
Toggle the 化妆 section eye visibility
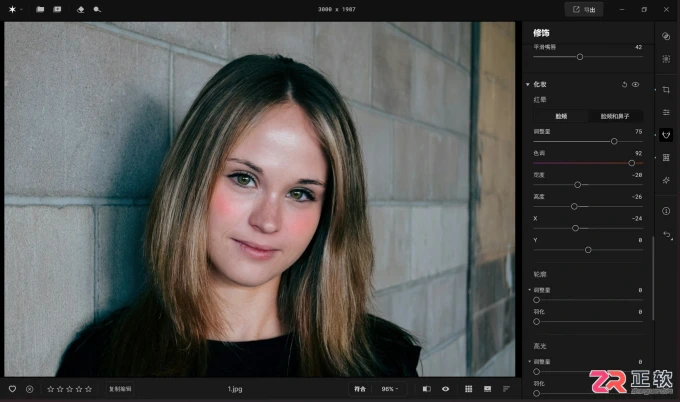(x=635, y=85)
